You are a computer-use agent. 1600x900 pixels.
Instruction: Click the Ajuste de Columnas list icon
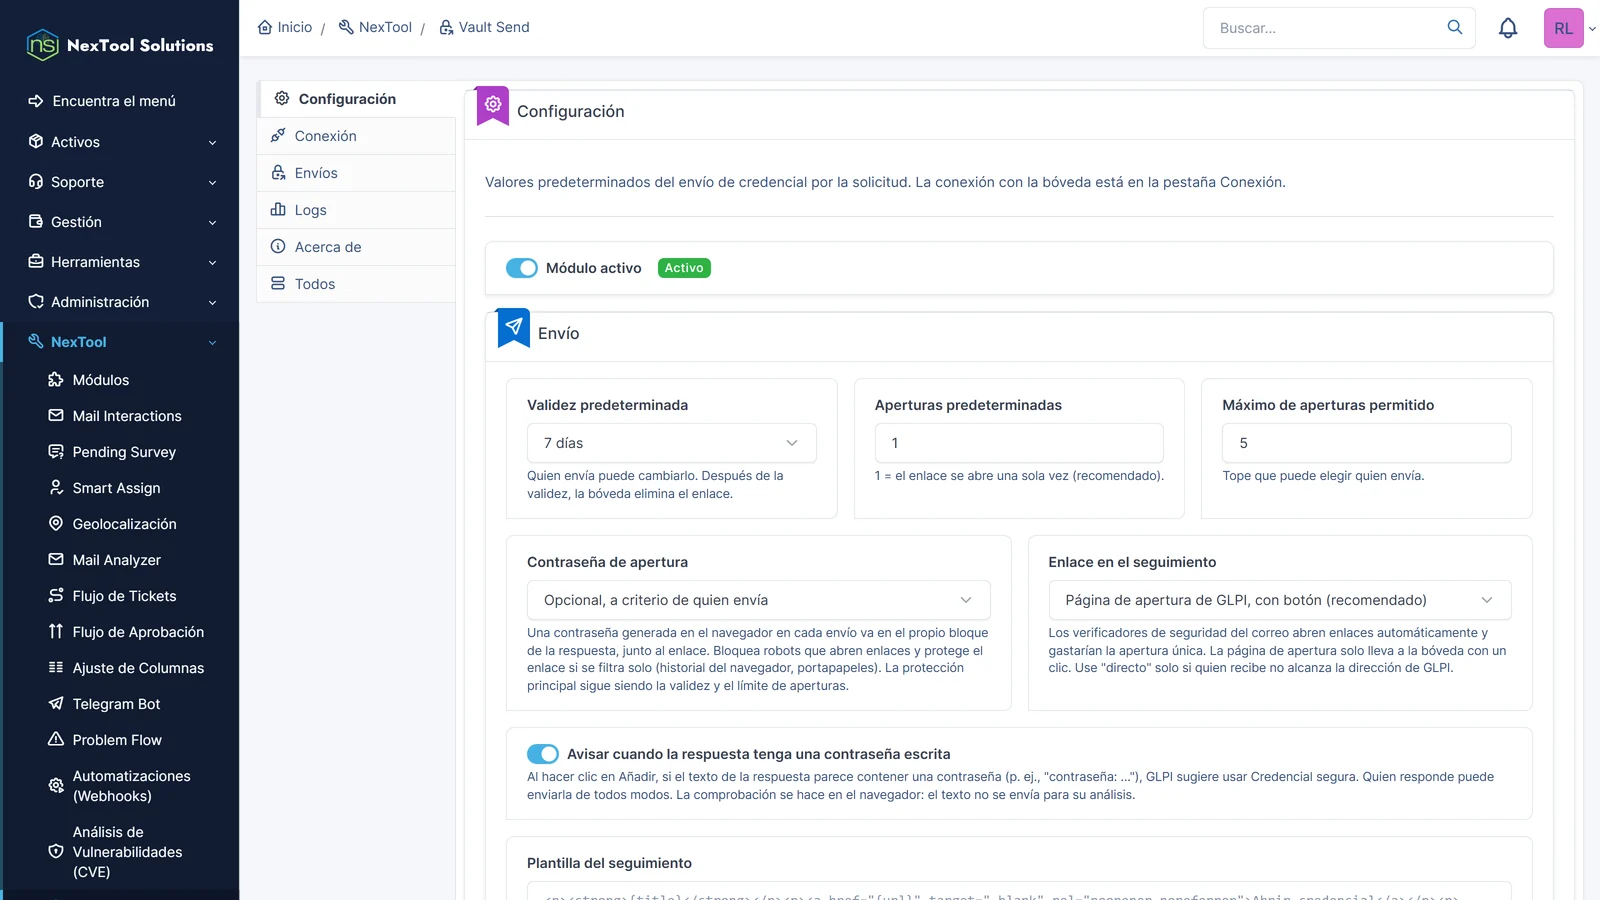56,668
